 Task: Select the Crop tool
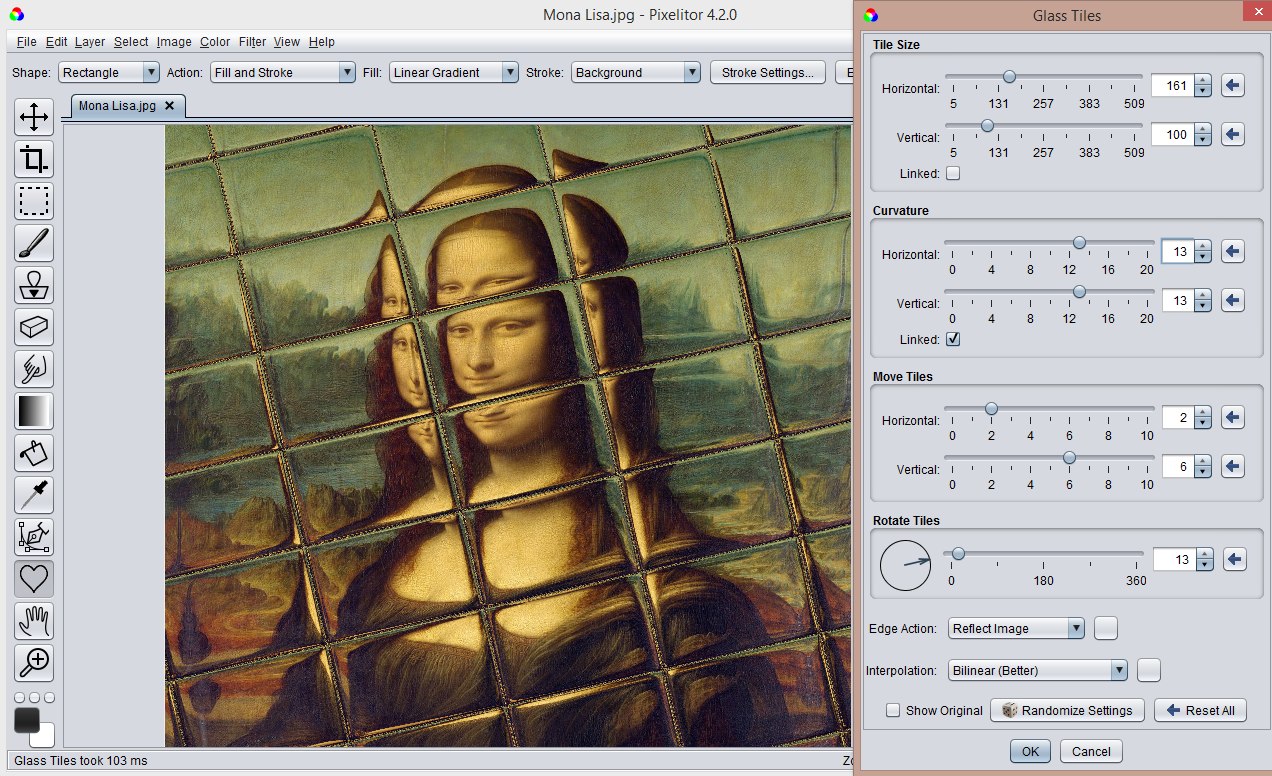[x=33, y=159]
